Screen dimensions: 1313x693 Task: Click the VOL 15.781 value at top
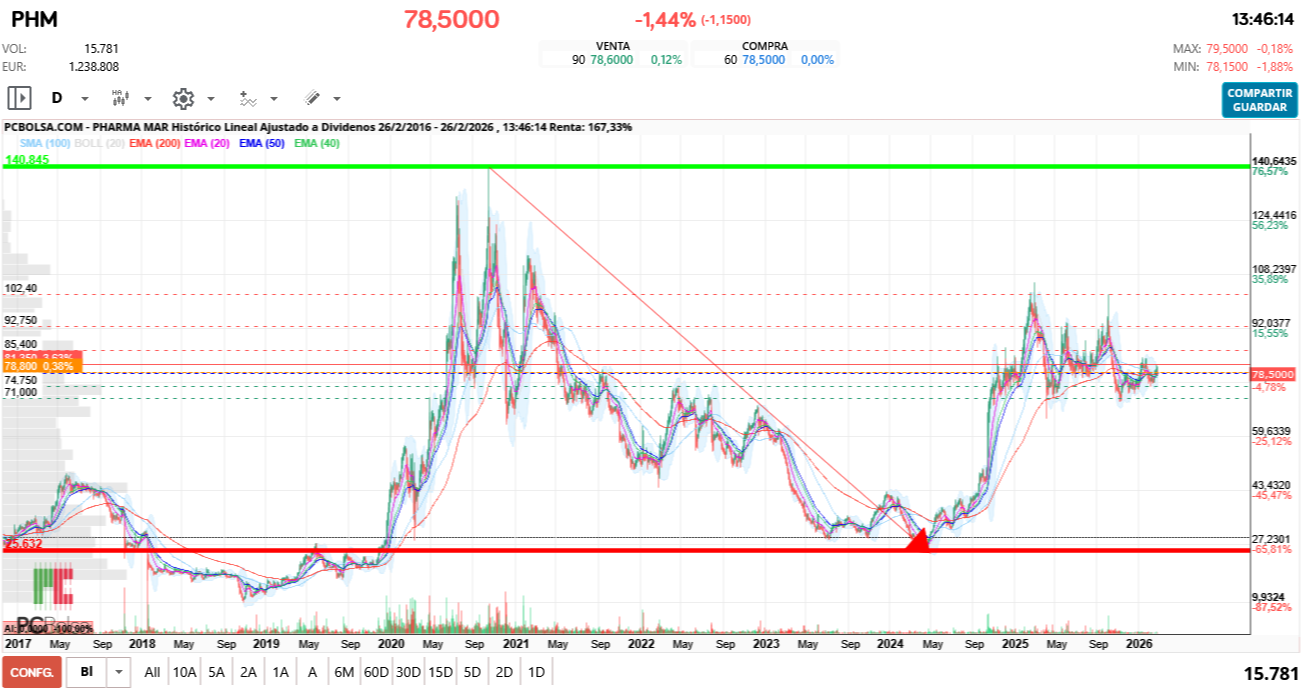coord(101,48)
